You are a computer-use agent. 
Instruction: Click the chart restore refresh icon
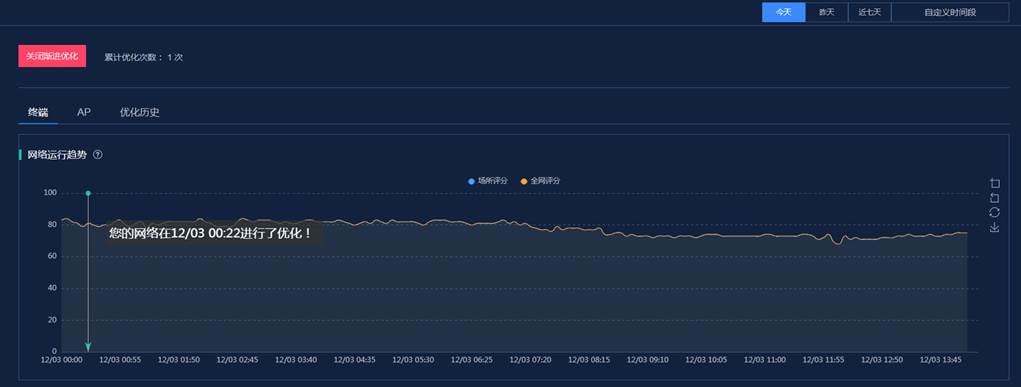pyautogui.click(x=994, y=212)
